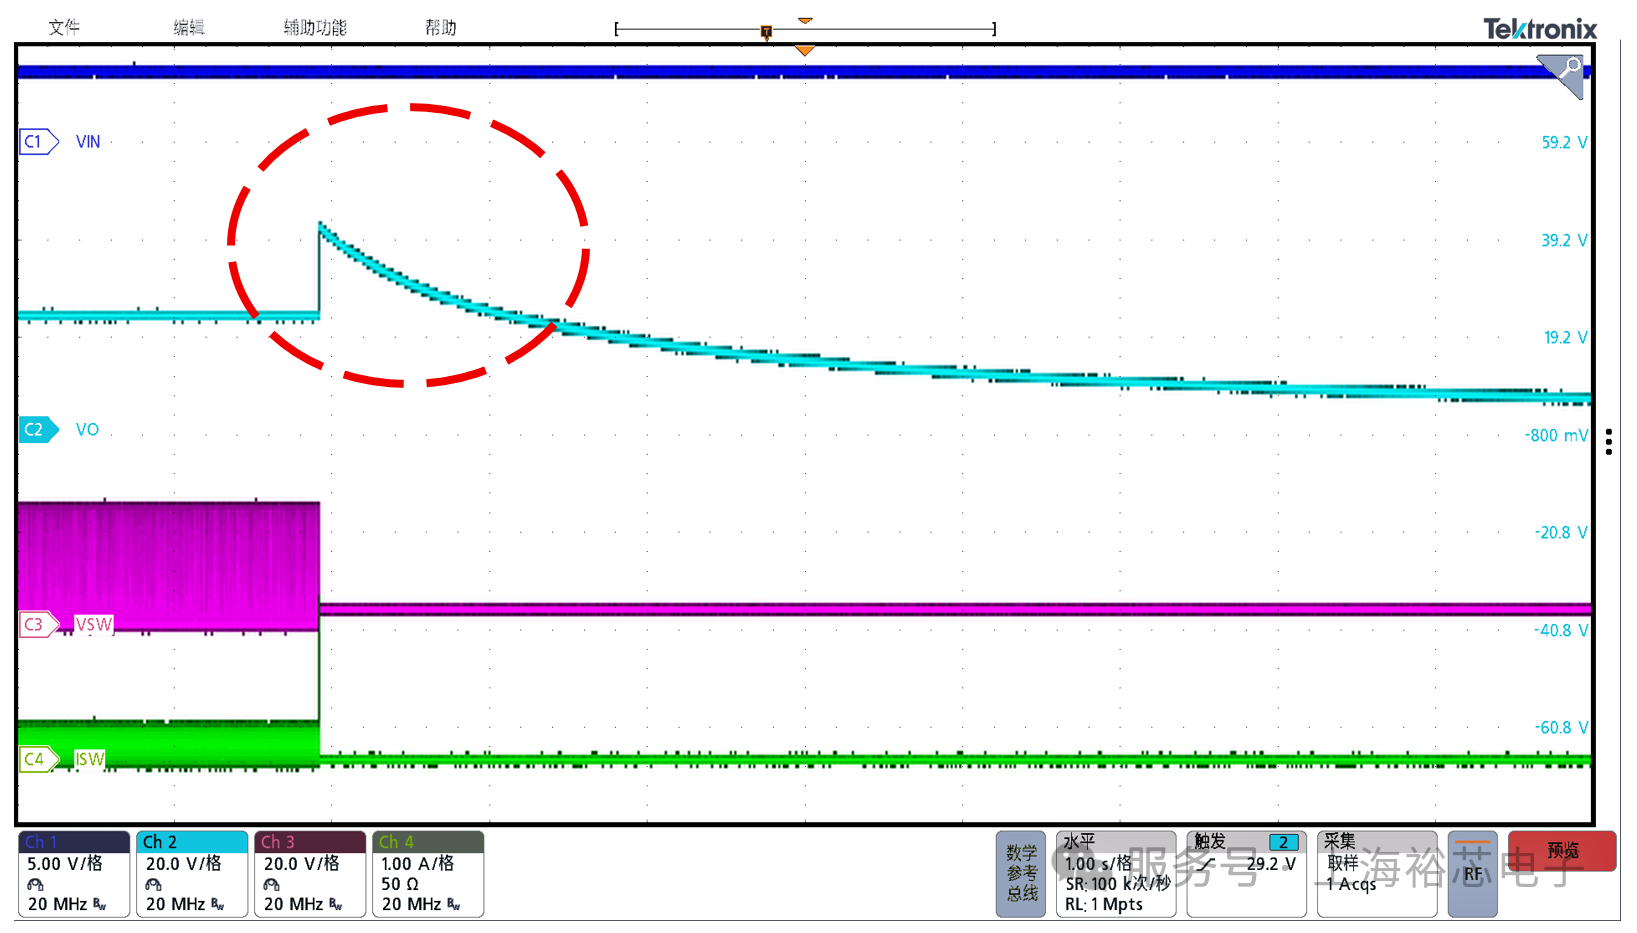Click the VIN waveform label
Screen dimensions: 1637x933
click(x=88, y=142)
